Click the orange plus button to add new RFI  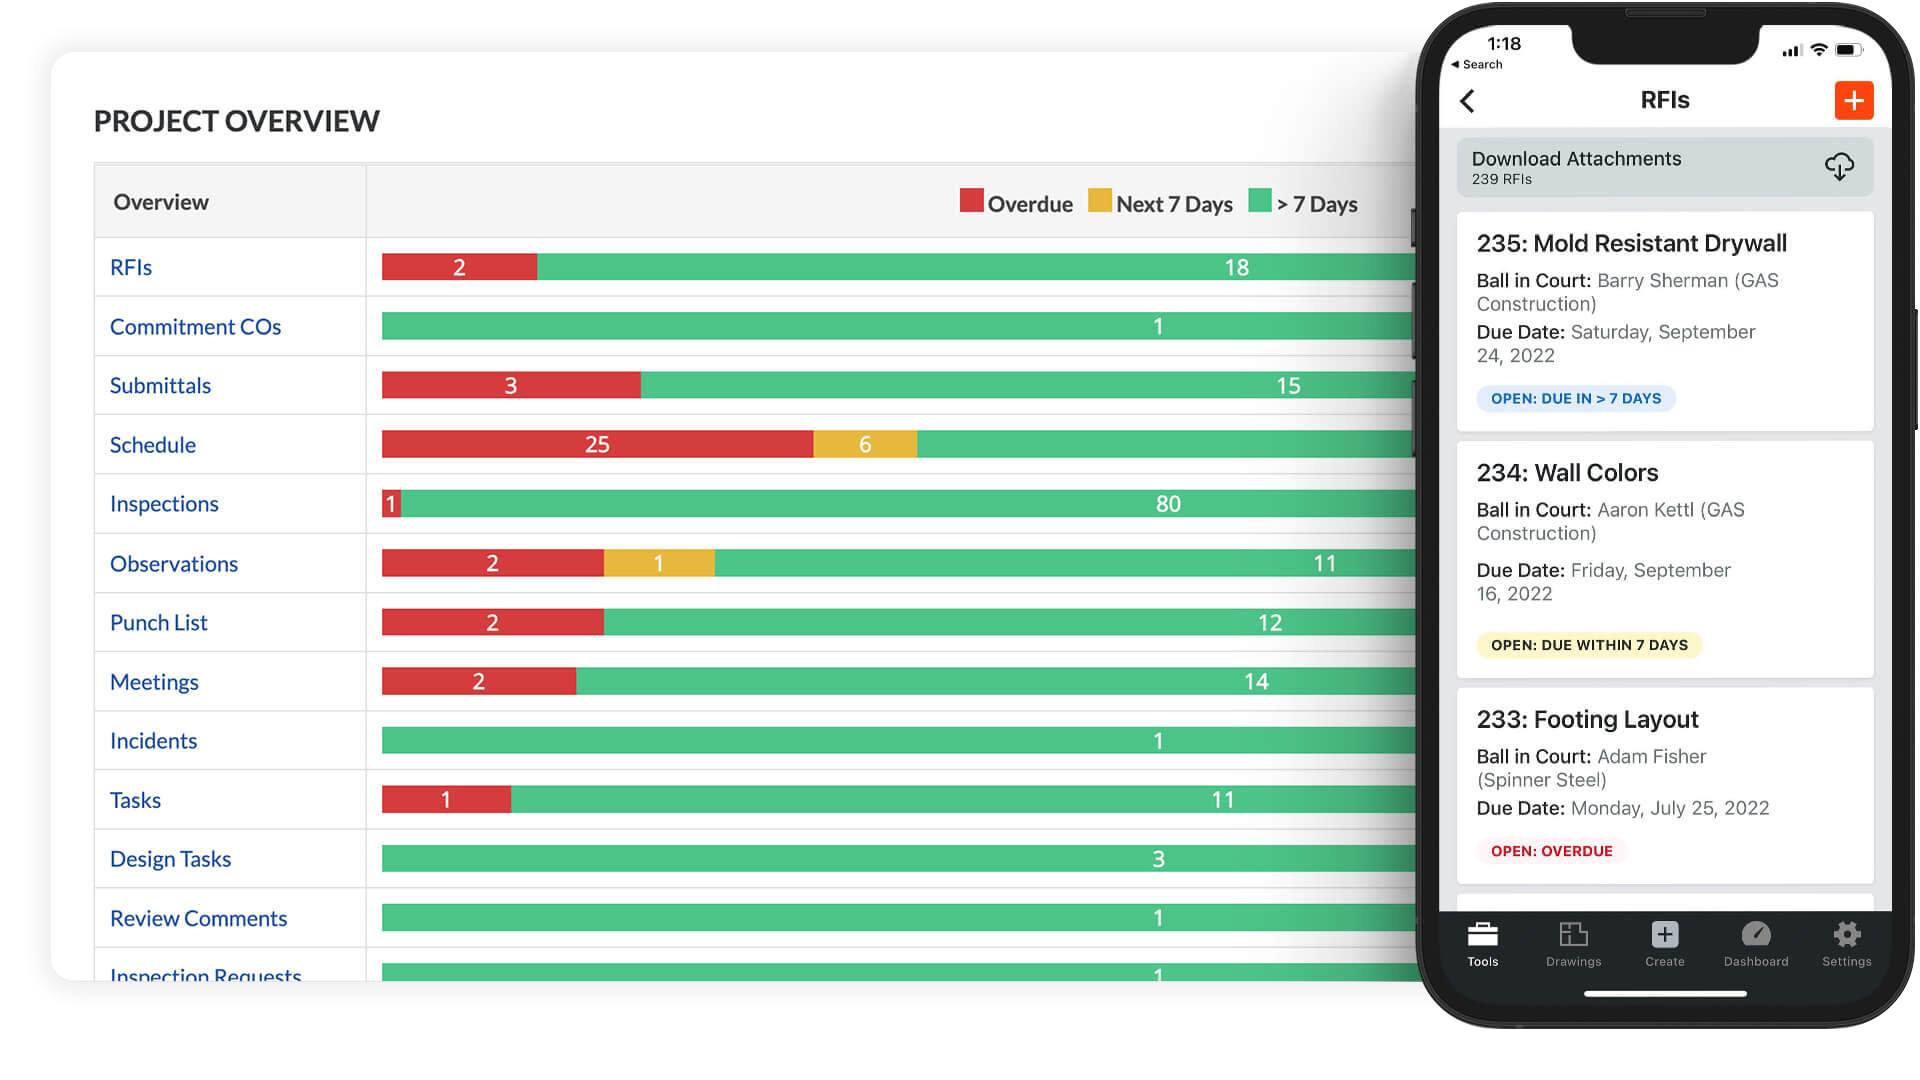[1853, 99]
